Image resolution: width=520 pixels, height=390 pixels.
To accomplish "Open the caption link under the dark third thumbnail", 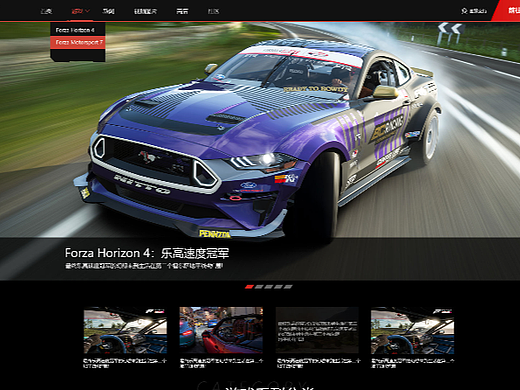I will click(318, 363).
